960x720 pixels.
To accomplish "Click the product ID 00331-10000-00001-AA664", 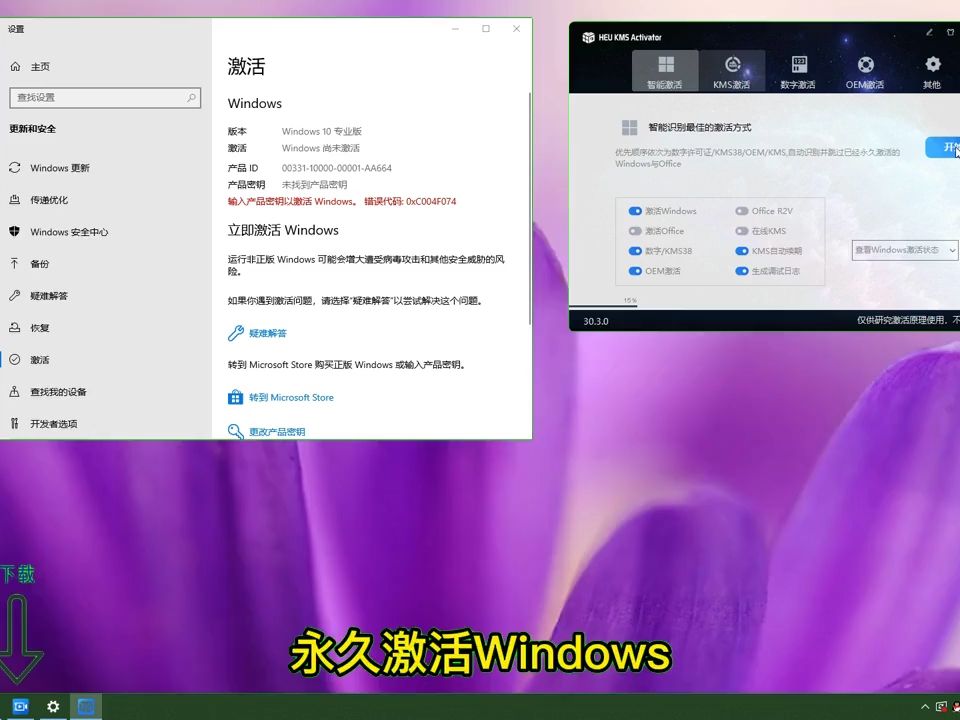I will click(337, 168).
